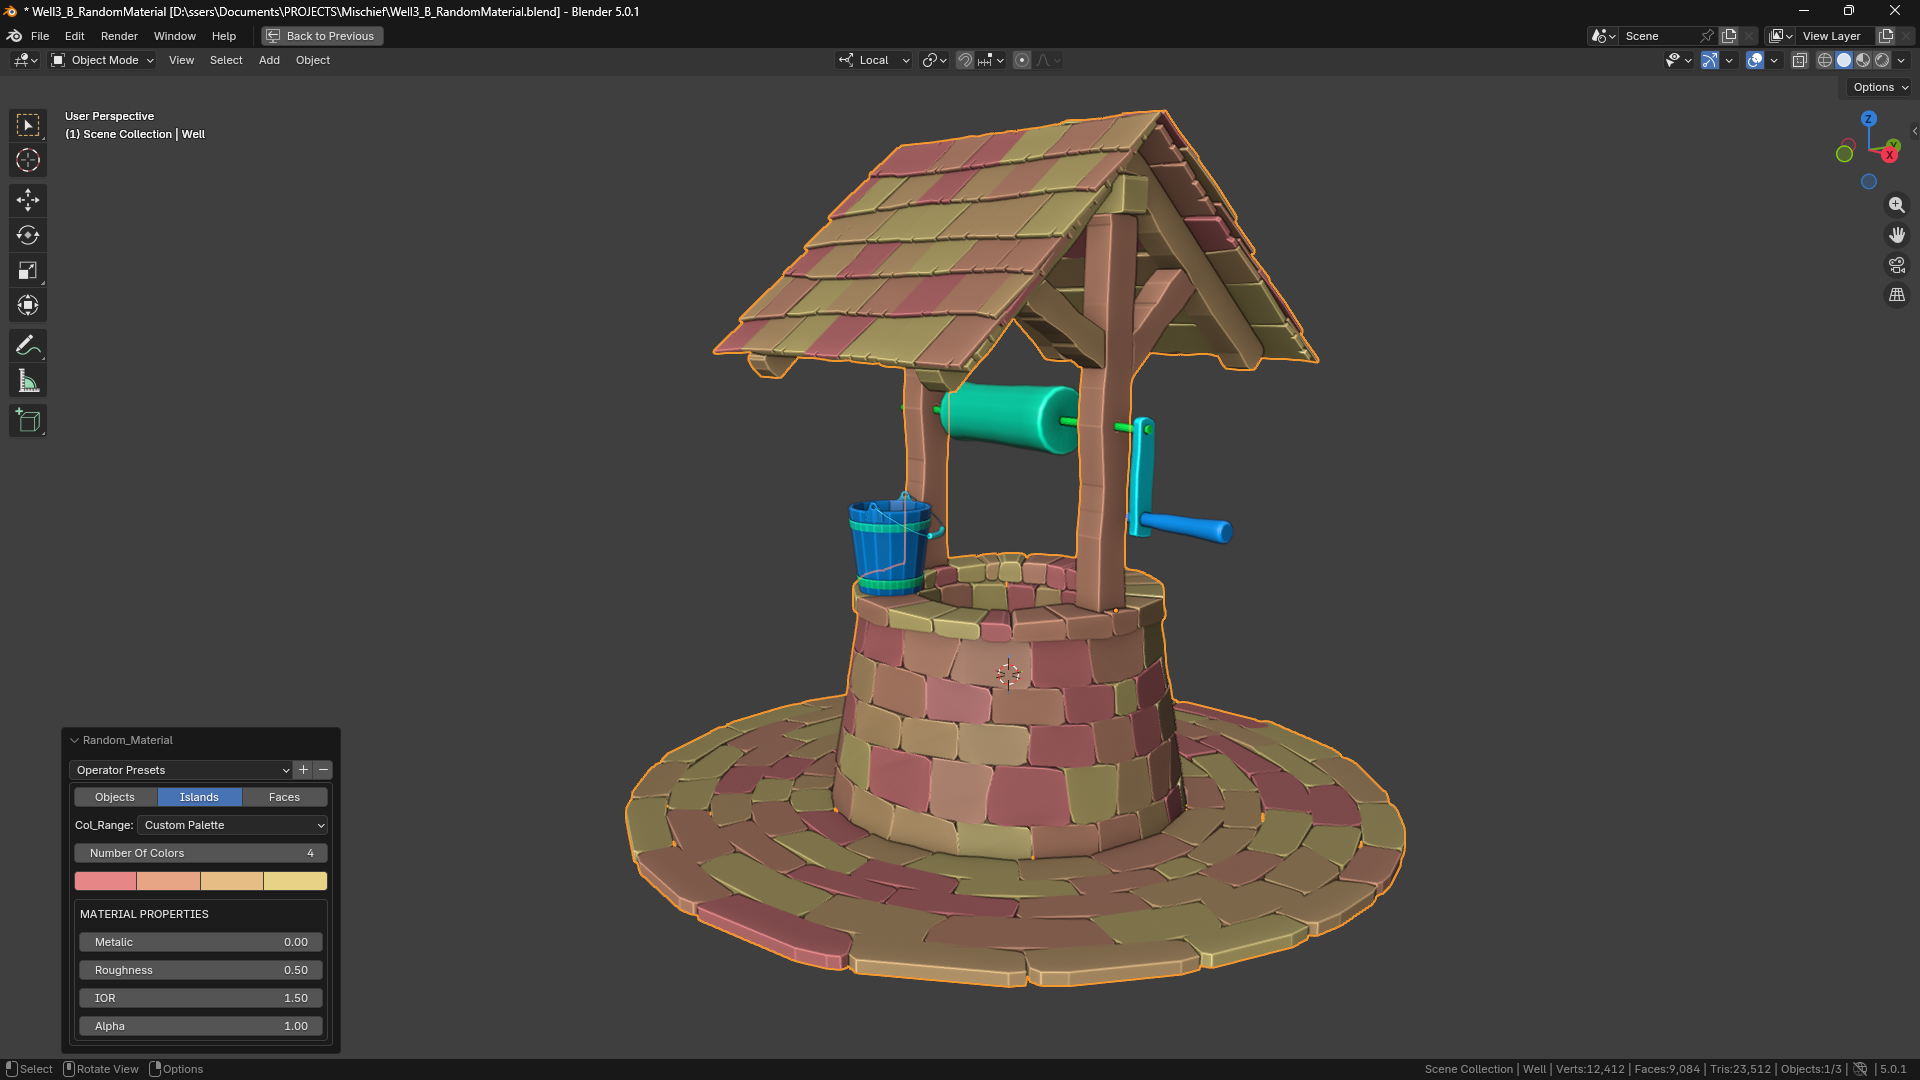
Task: Click the first pink palette swatch
Action: click(x=105, y=881)
